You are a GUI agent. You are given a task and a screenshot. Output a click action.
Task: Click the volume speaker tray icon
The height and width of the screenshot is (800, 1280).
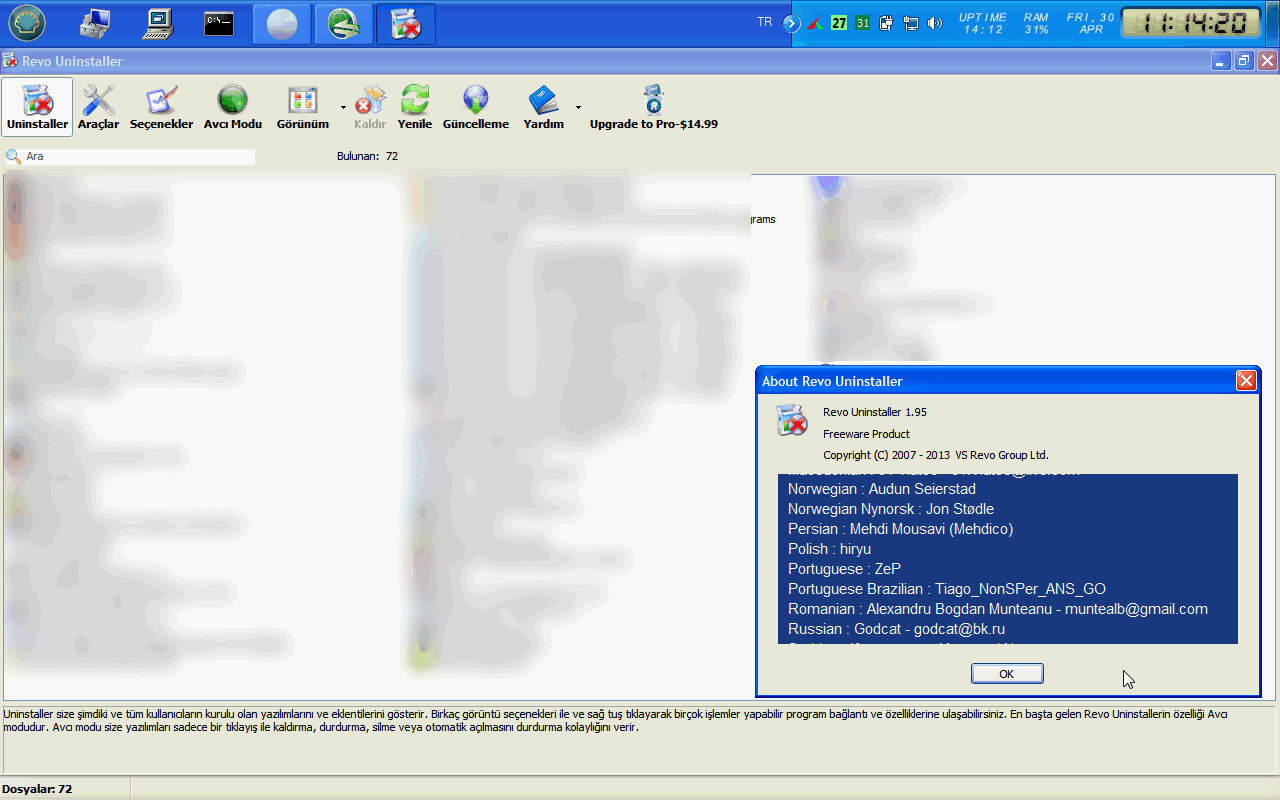pyautogui.click(x=935, y=23)
